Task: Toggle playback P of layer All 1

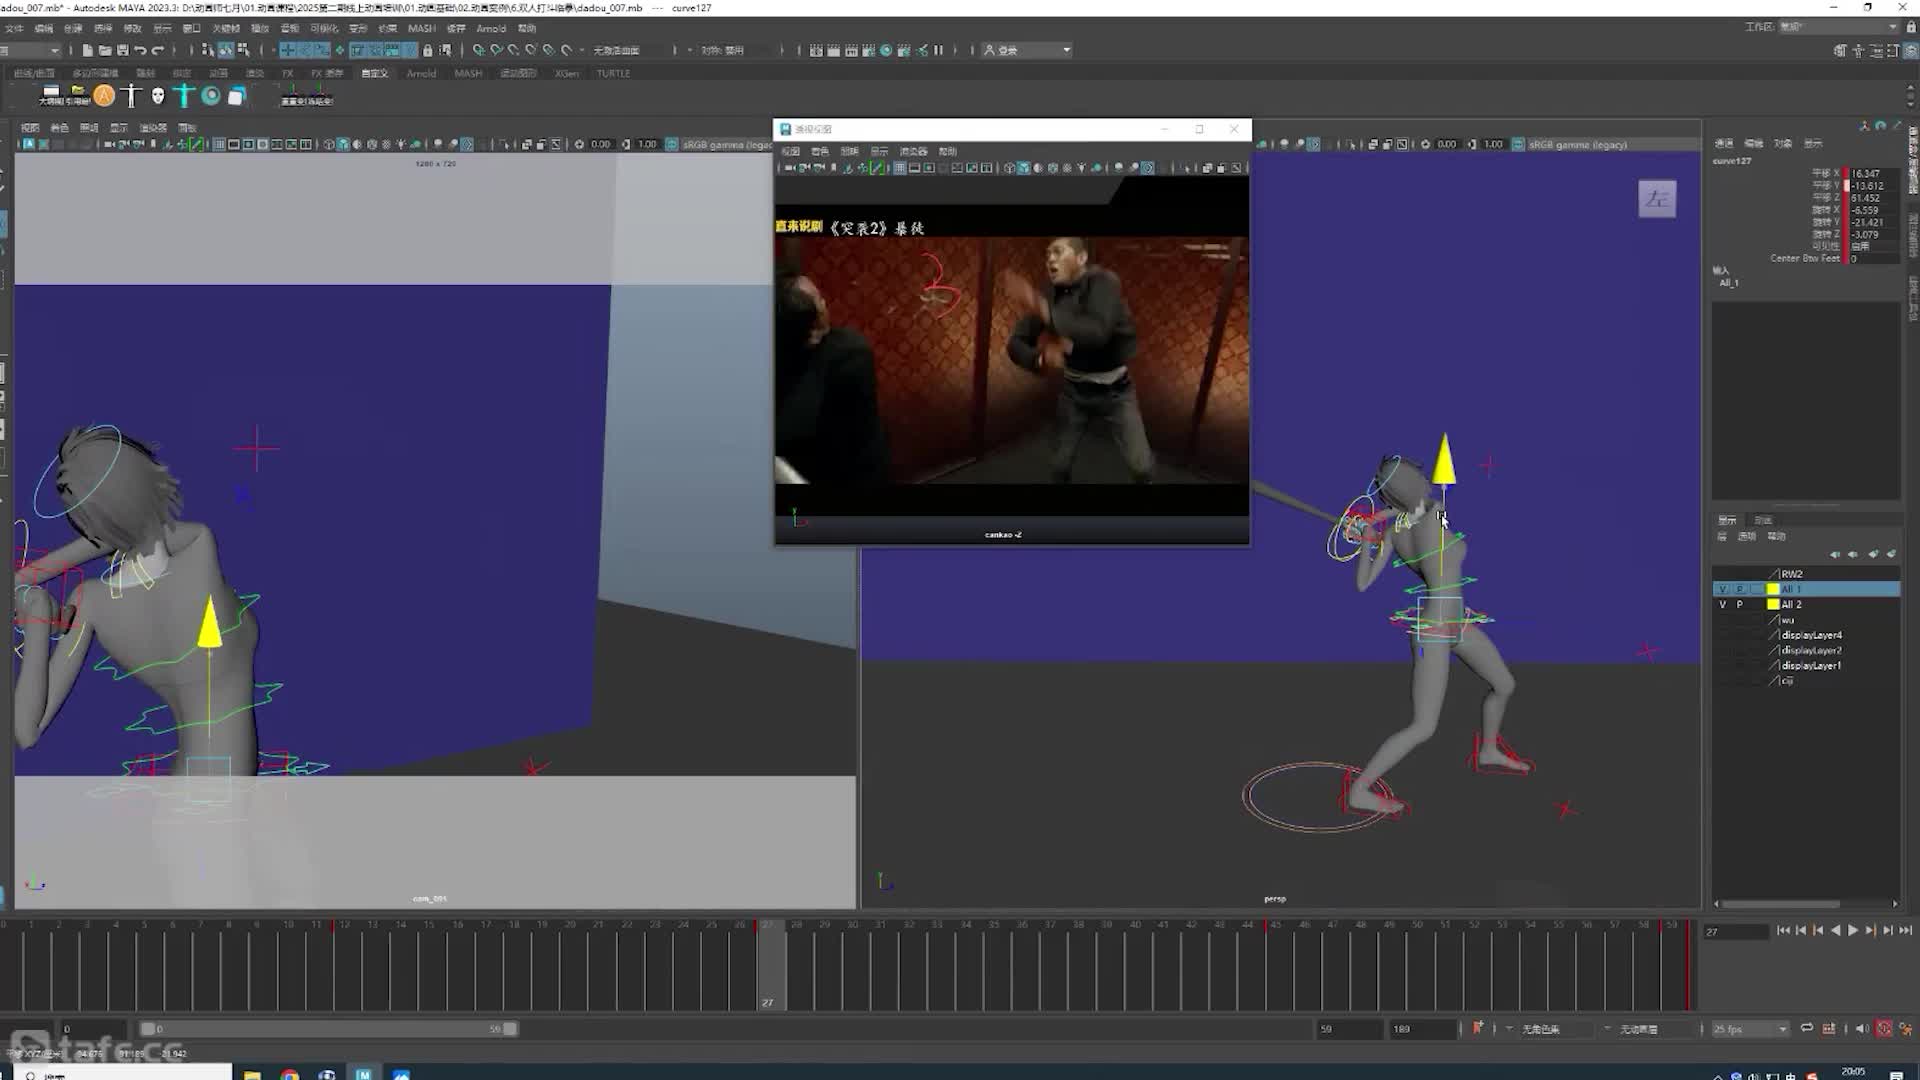Action: (x=1739, y=589)
